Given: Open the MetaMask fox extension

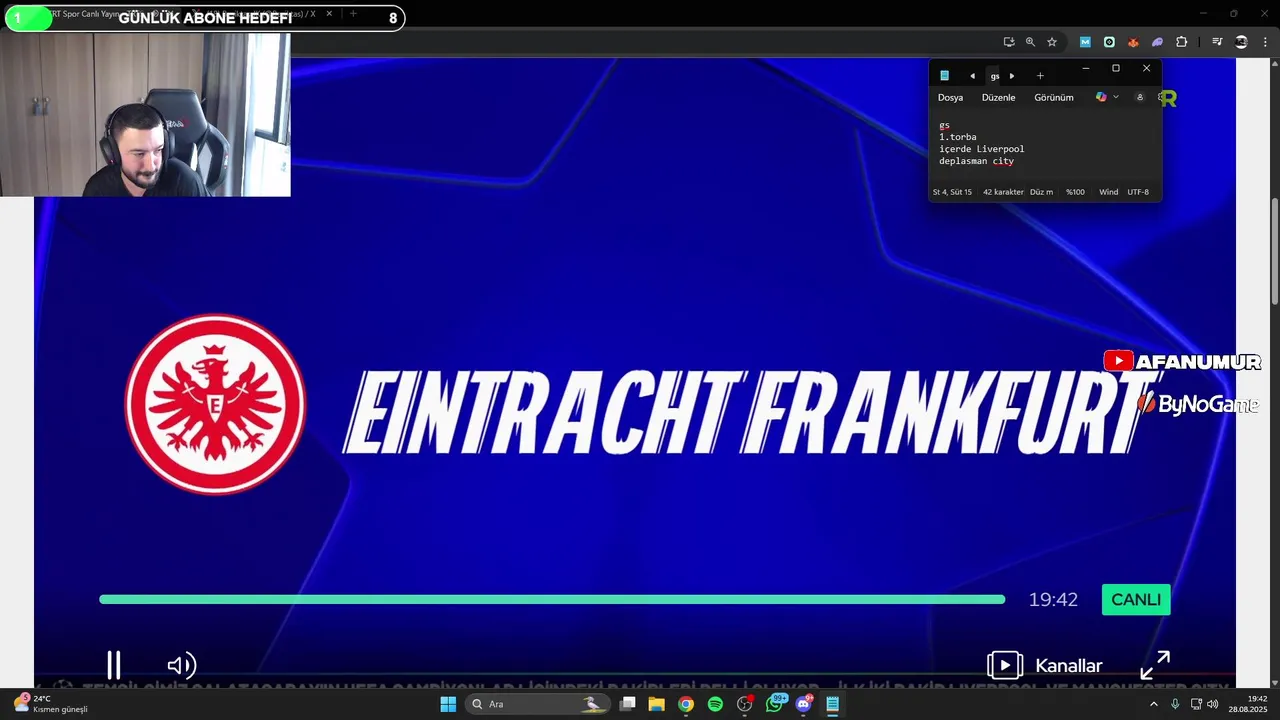Looking at the screenshot, I should [1133, 42].
